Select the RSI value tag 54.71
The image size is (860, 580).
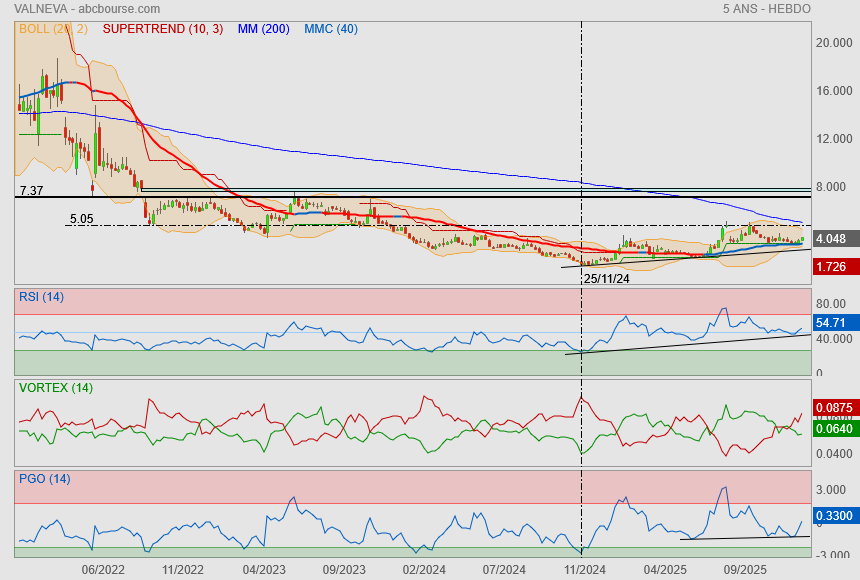coord(832,323)
